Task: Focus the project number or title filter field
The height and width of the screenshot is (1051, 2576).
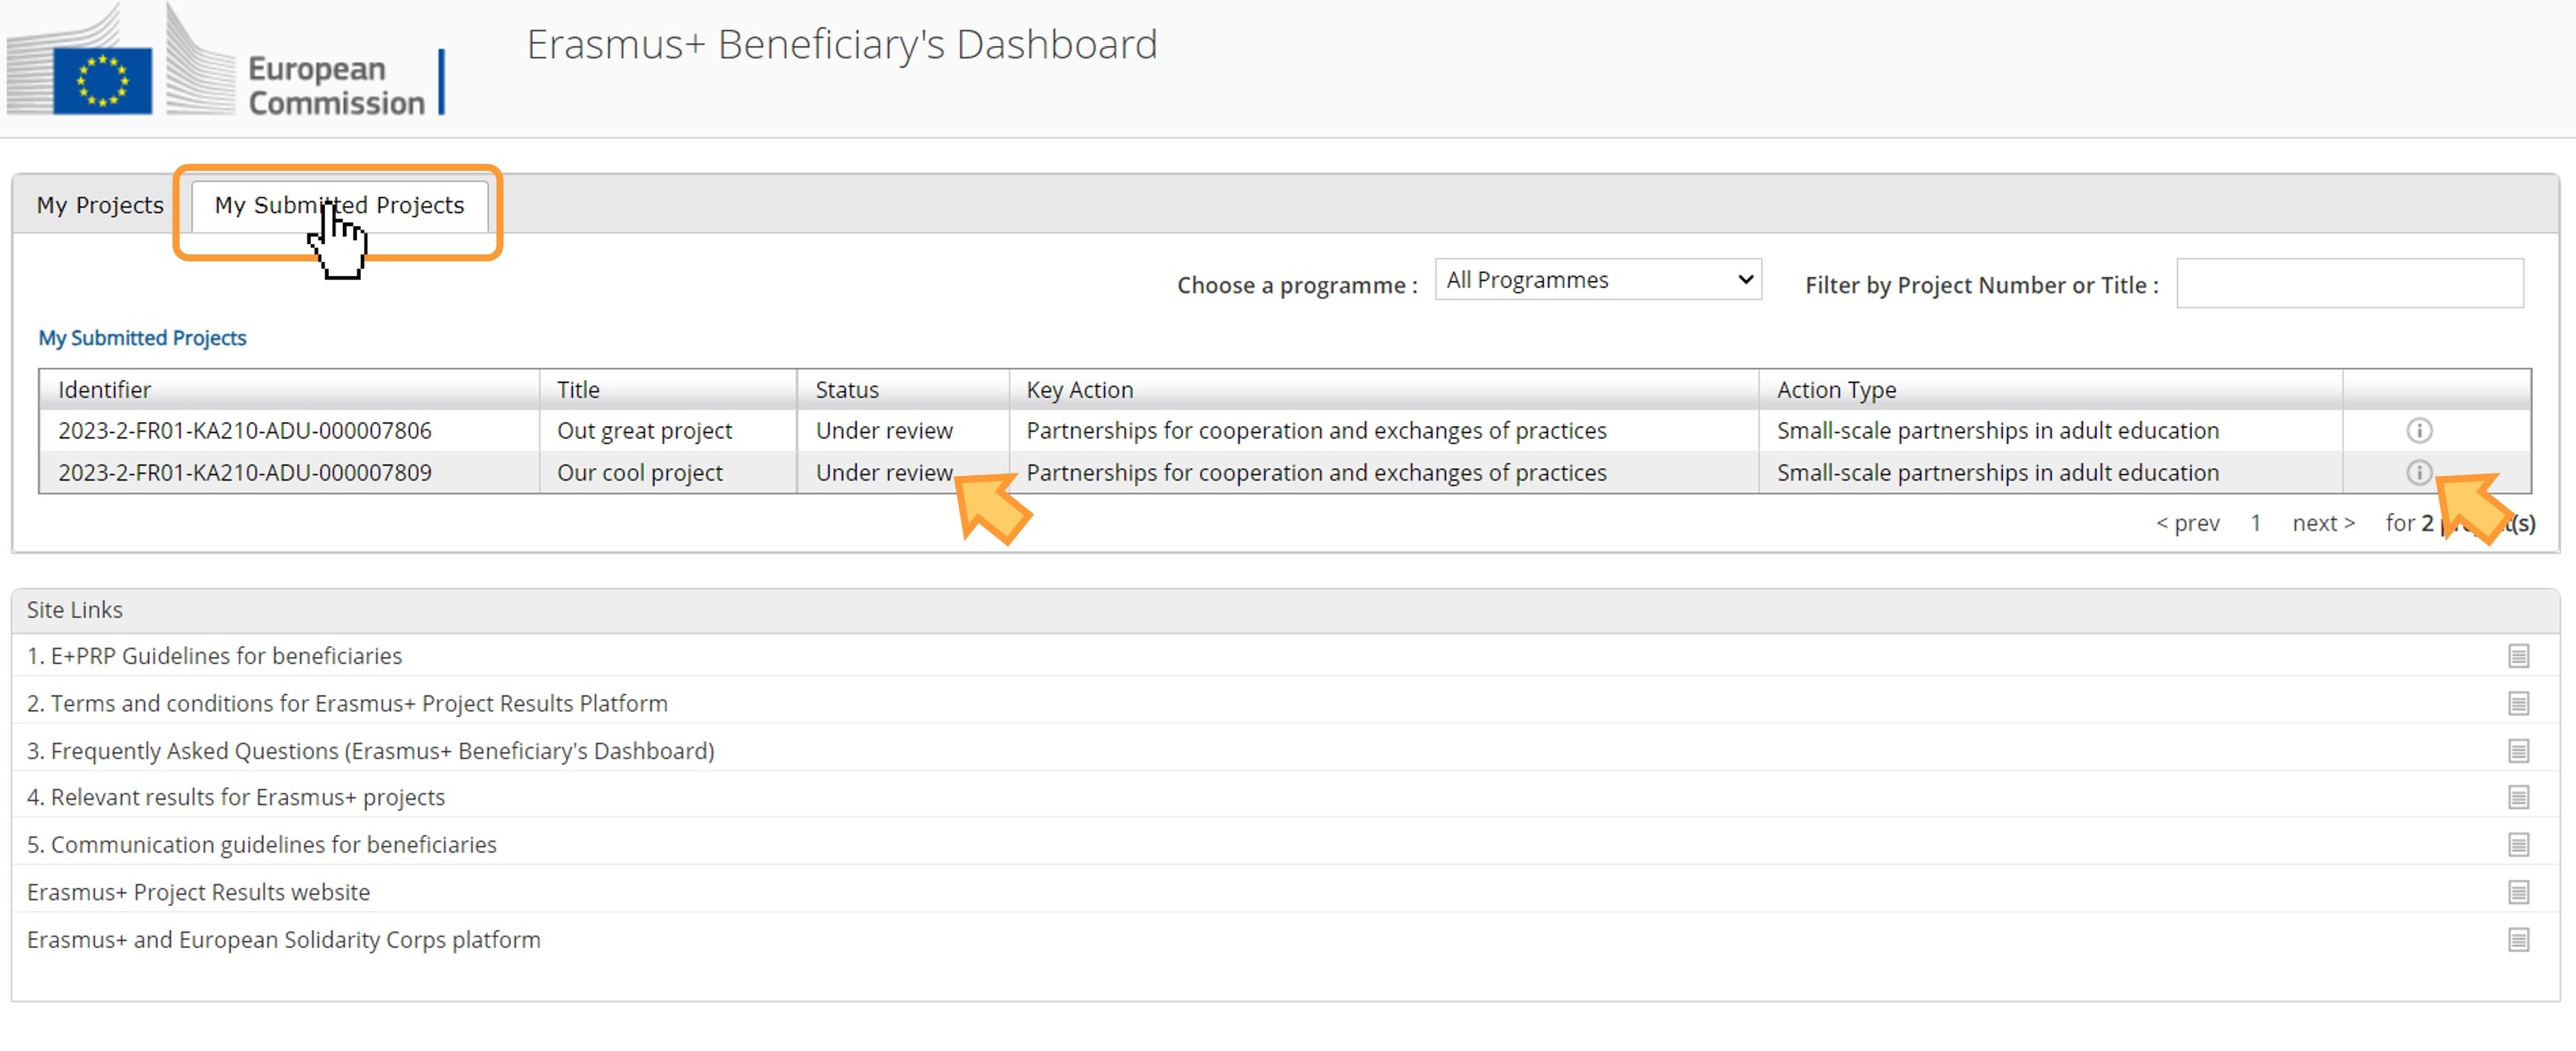Action: point(2349,283)
